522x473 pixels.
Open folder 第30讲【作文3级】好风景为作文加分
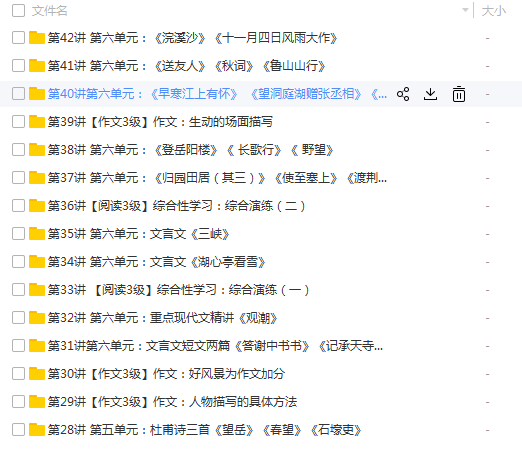coord(166,374)
